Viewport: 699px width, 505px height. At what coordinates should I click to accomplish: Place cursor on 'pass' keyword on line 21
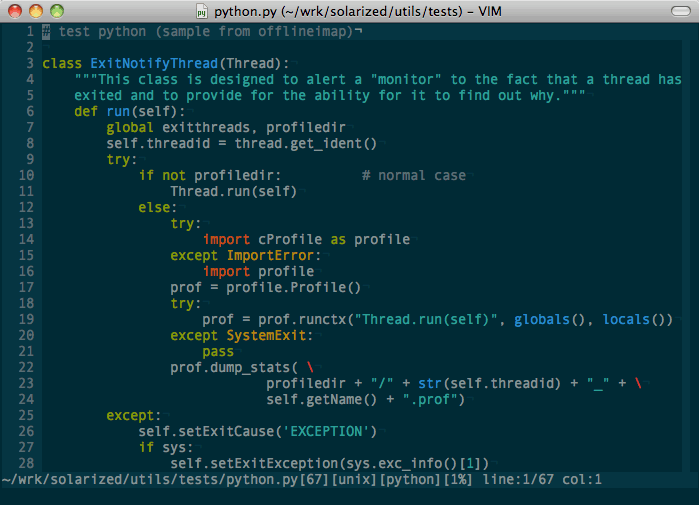218,351
